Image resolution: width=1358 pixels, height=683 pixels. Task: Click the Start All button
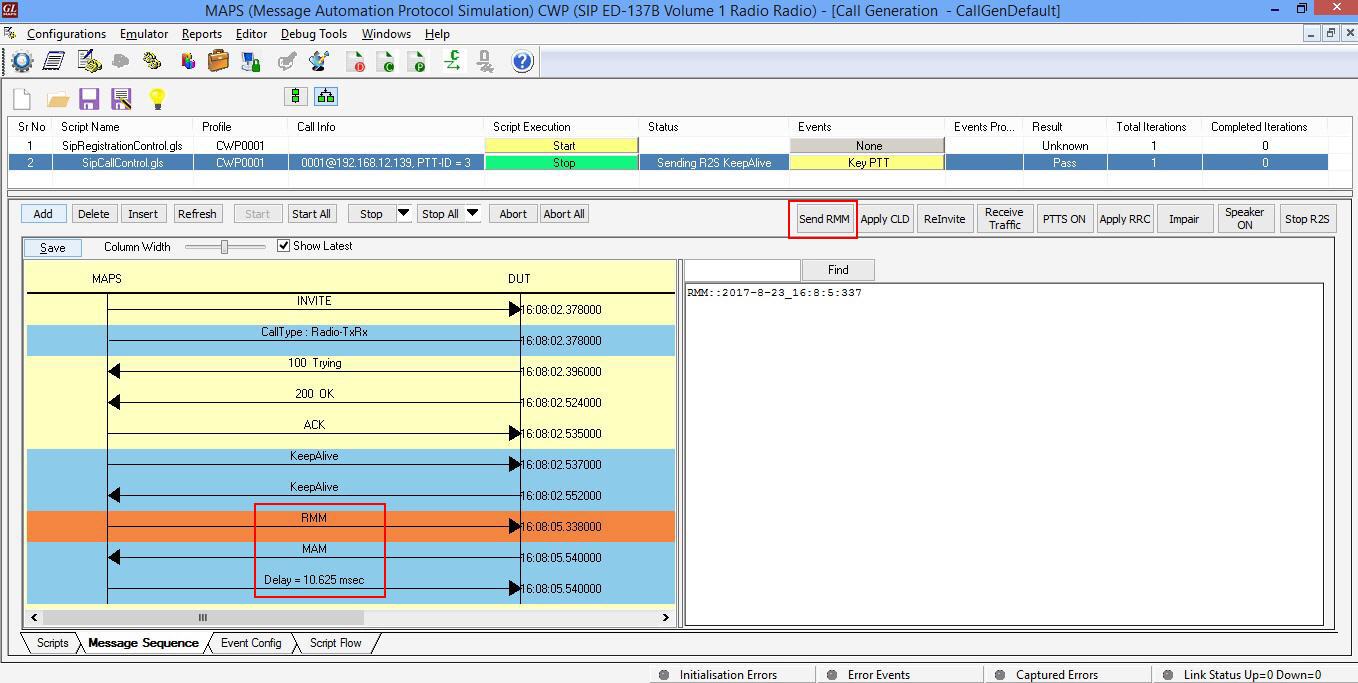click(311, 214)
